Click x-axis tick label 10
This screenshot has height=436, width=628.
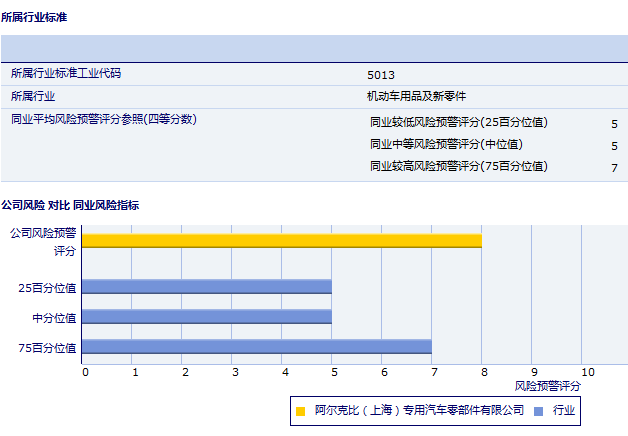[x=588, y=372]
